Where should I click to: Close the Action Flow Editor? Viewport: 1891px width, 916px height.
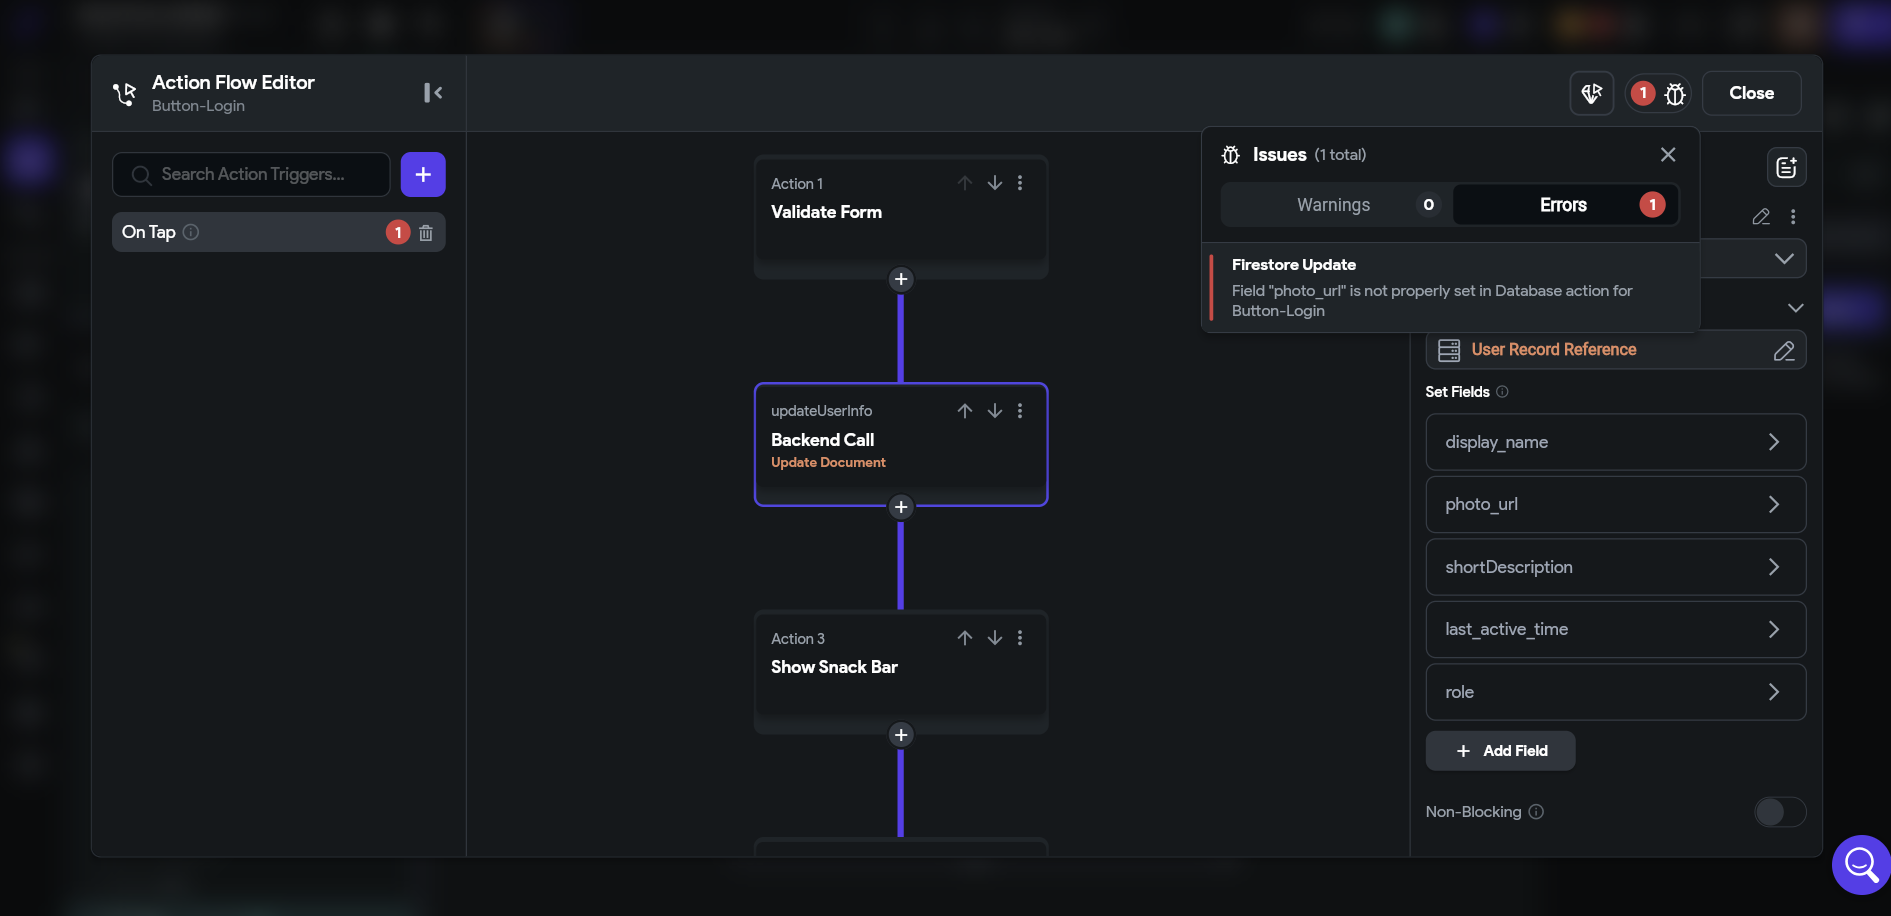[x=1752, y=93]
